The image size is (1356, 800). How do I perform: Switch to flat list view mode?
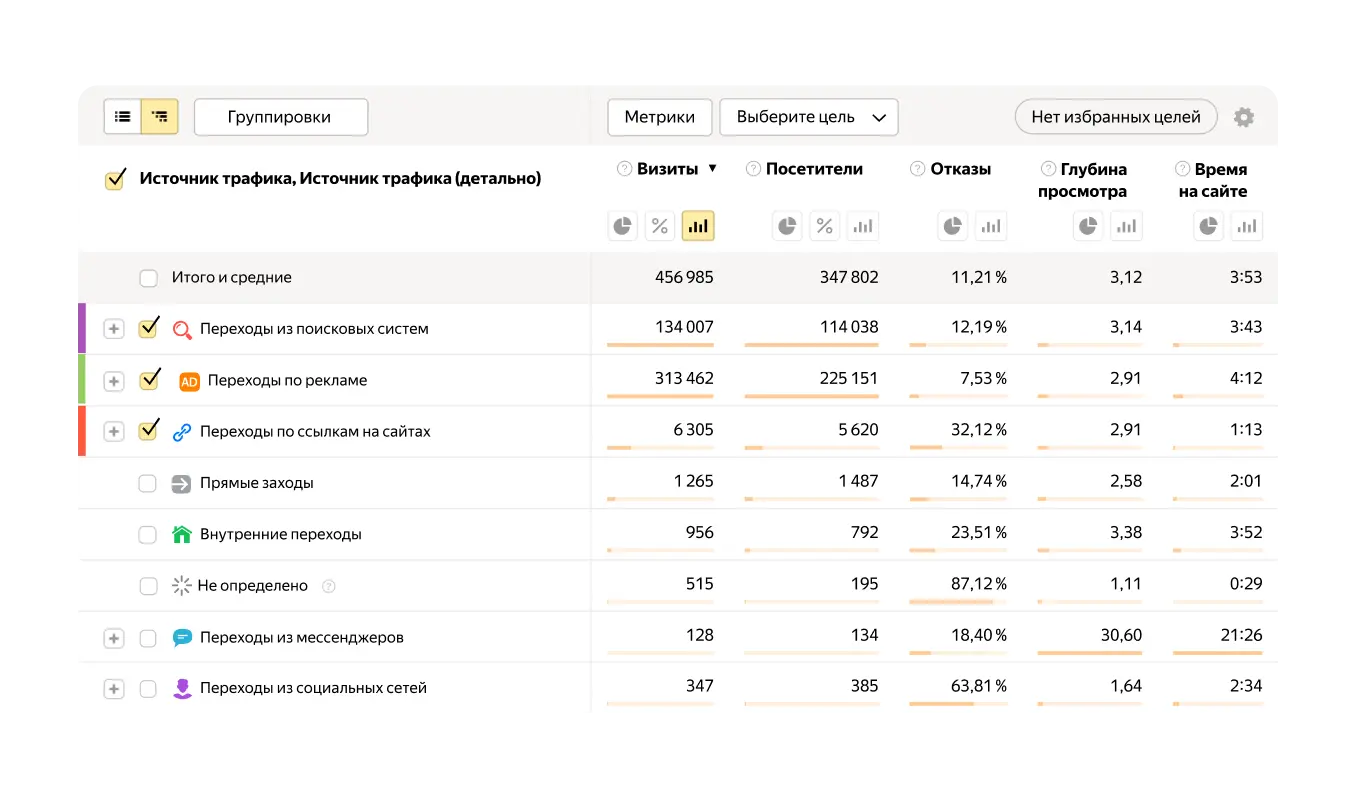(x=122, y=116)
